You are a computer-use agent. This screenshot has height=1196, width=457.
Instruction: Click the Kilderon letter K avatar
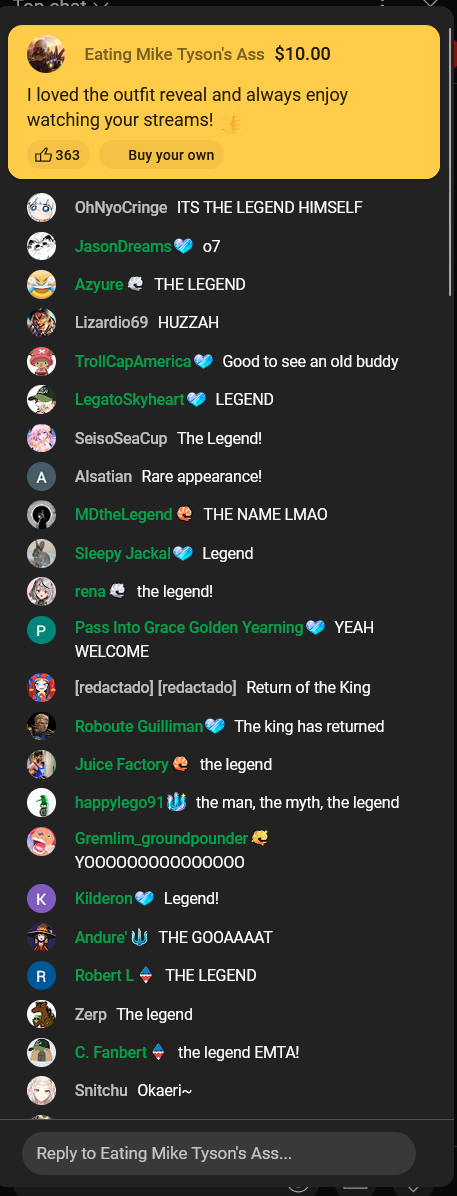[x=41, y=899]
